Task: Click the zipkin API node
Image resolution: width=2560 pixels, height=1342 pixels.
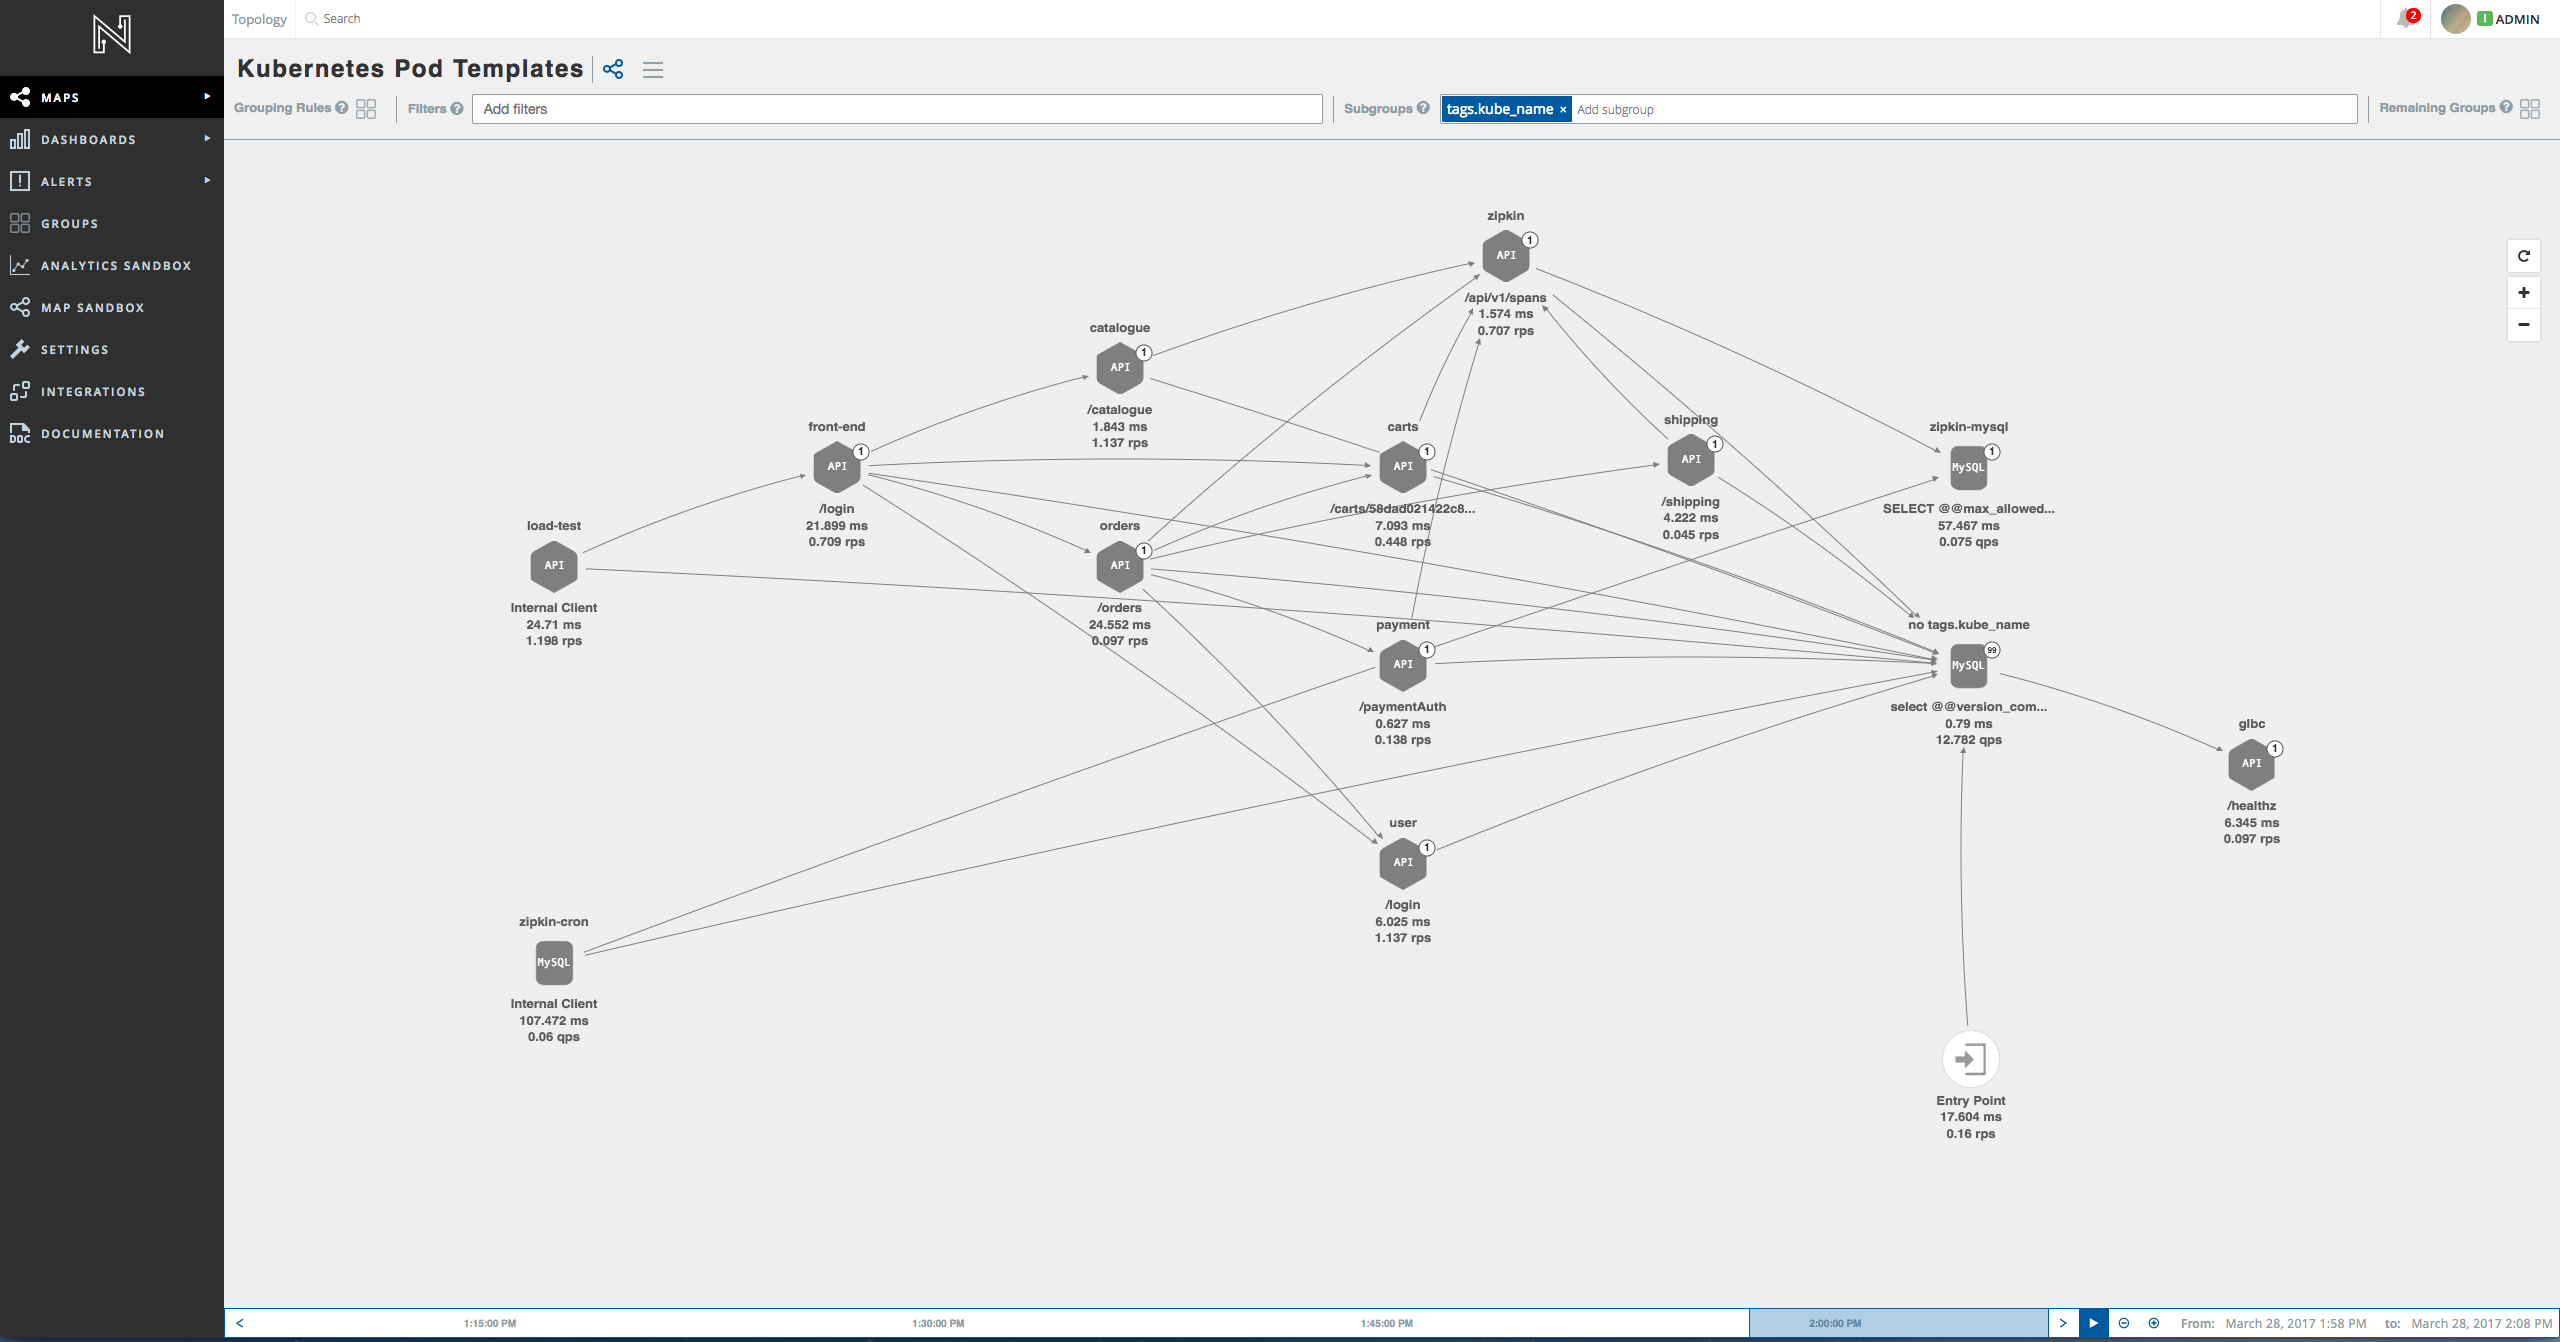Action: (1505, 255)
